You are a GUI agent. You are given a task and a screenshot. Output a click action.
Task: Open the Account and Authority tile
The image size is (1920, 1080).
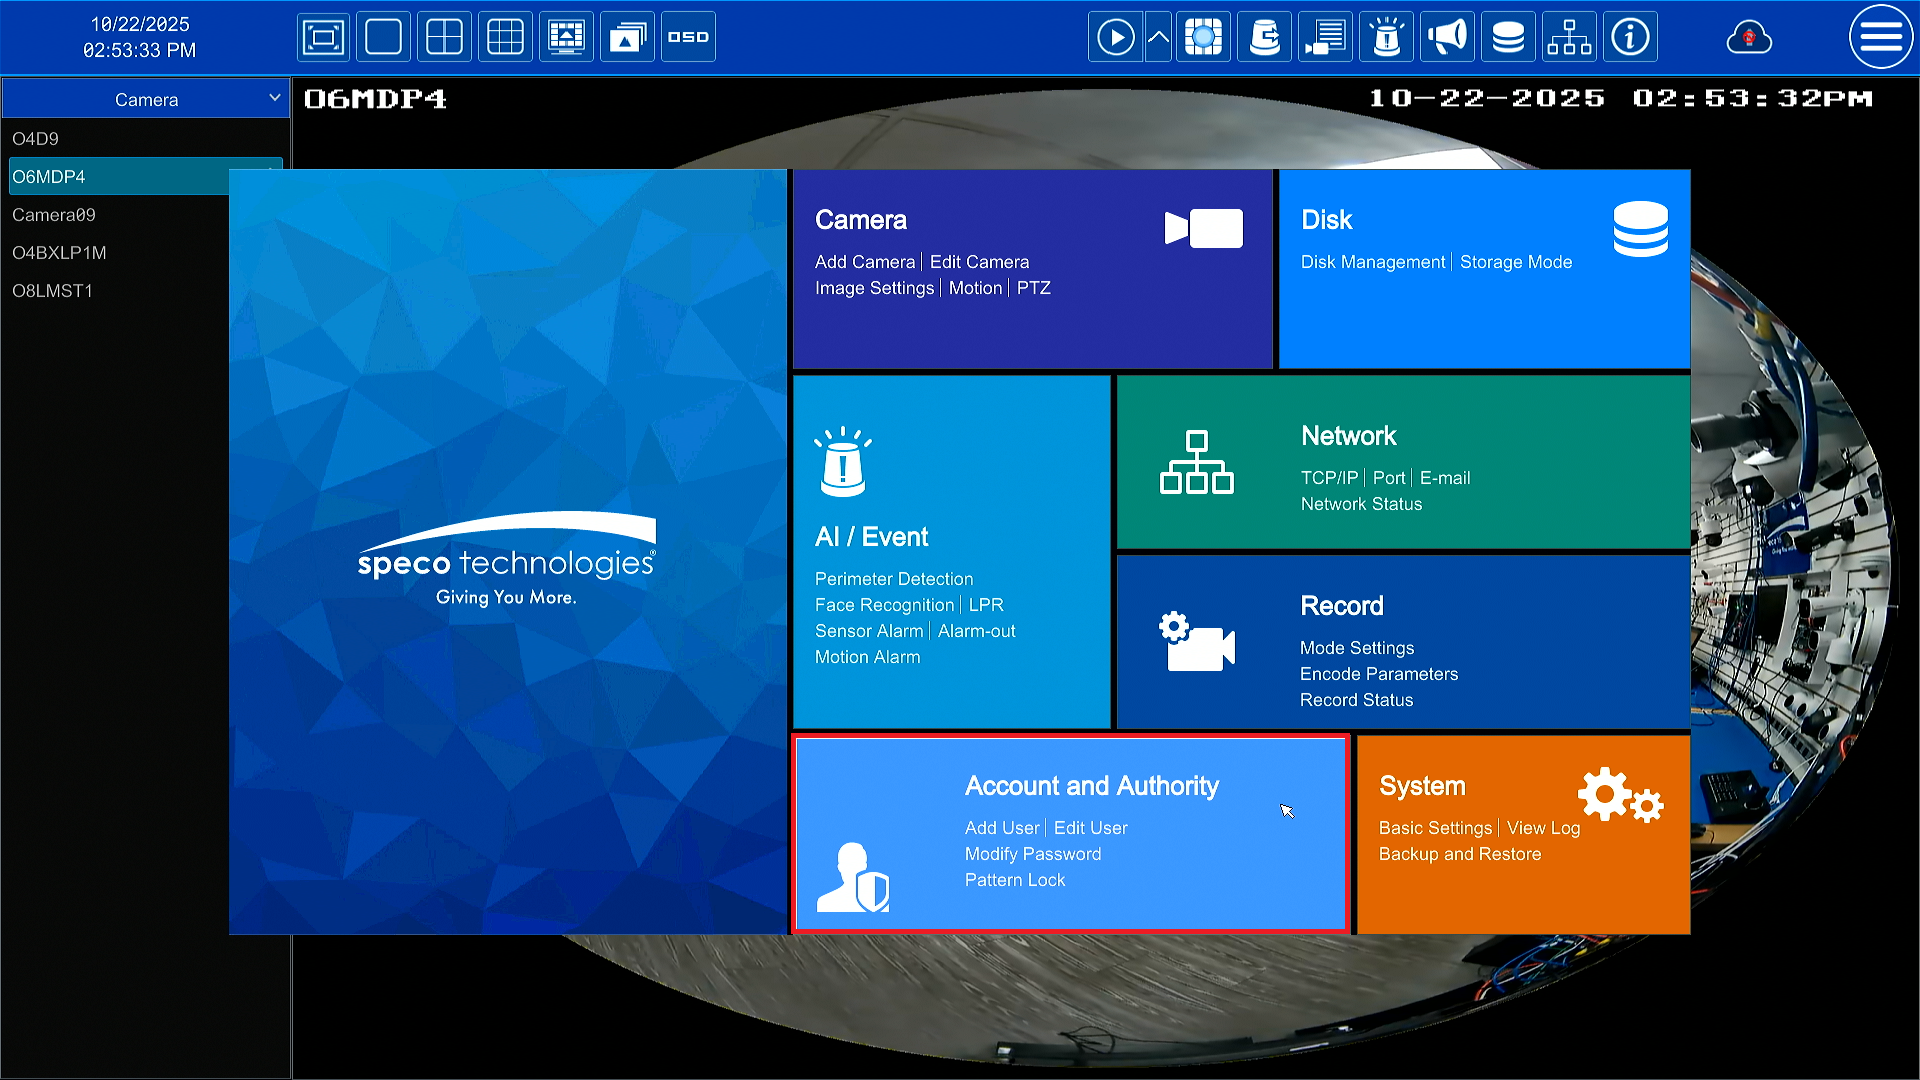point(1091,786)
